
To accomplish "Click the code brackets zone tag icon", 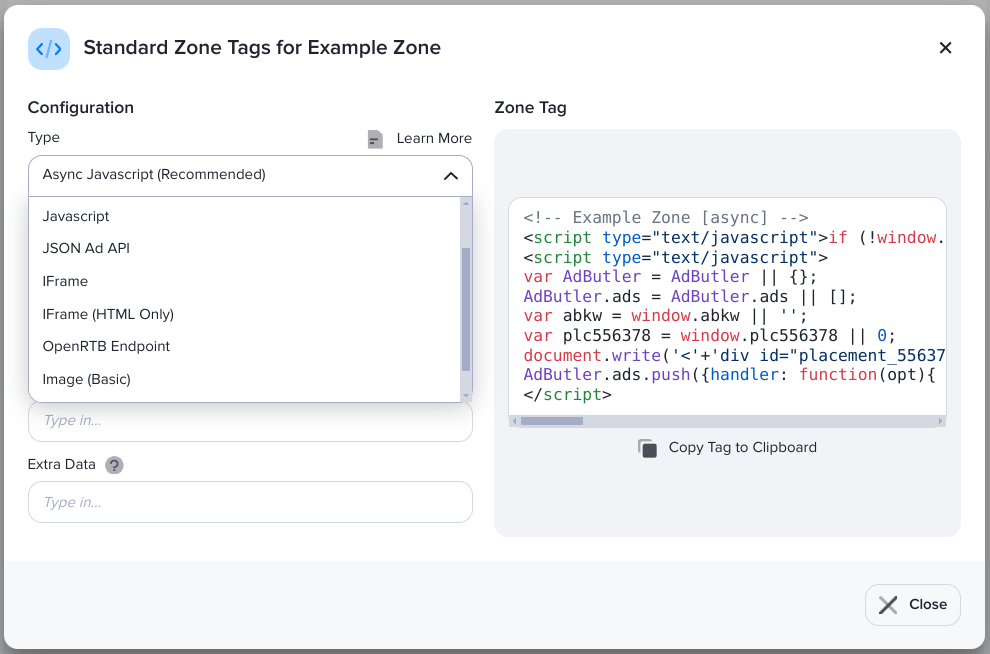I will (49, 49).
